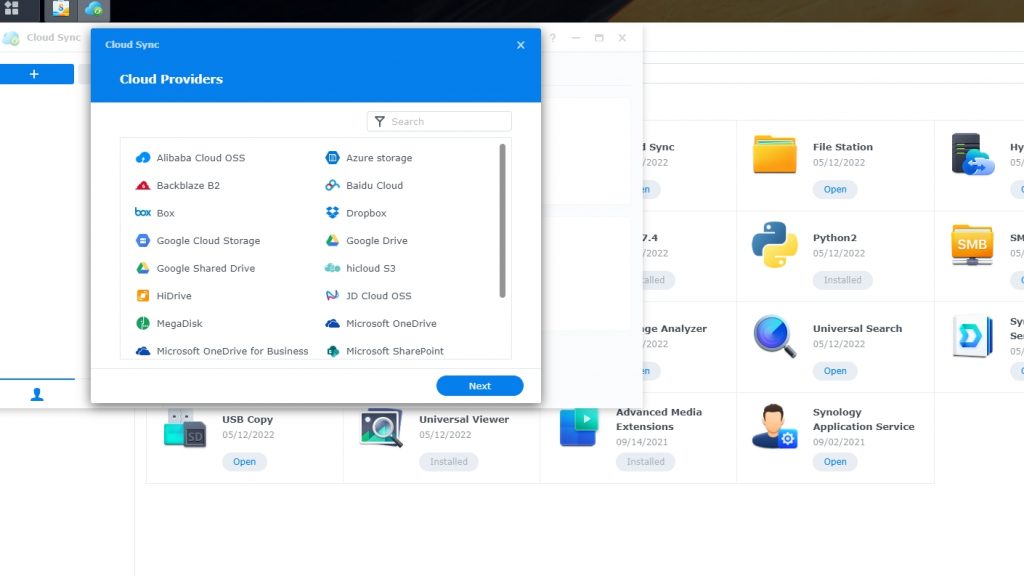This screenshot has height=576, width=1024.
Task: Select the Microsoft OneDrive icon
Action: 332,323
